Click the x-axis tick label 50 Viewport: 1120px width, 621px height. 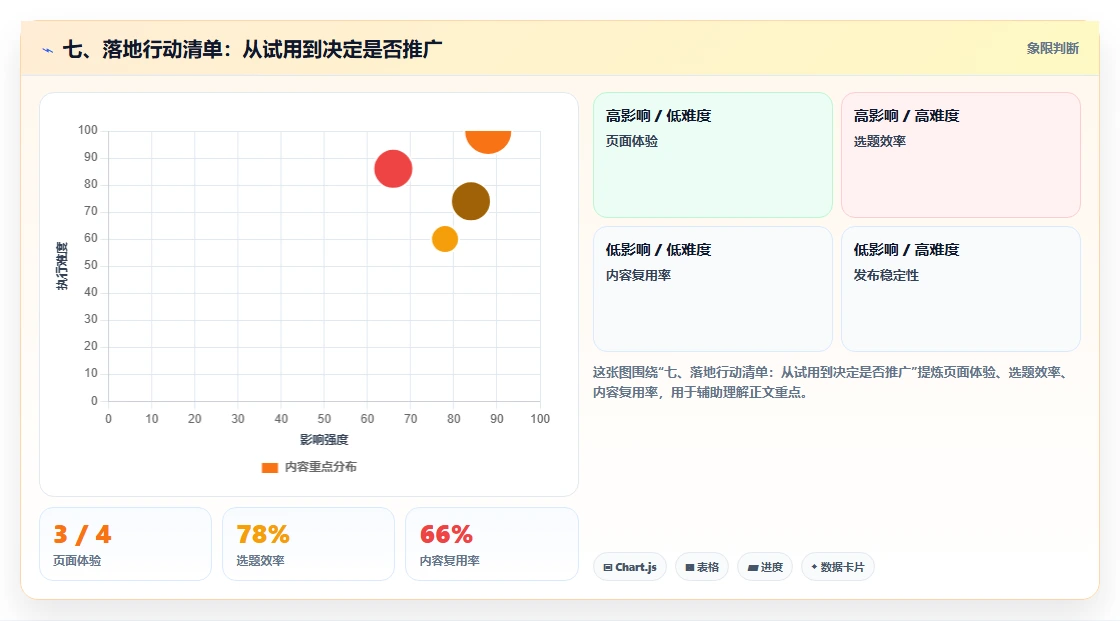(x=324, y=419)
